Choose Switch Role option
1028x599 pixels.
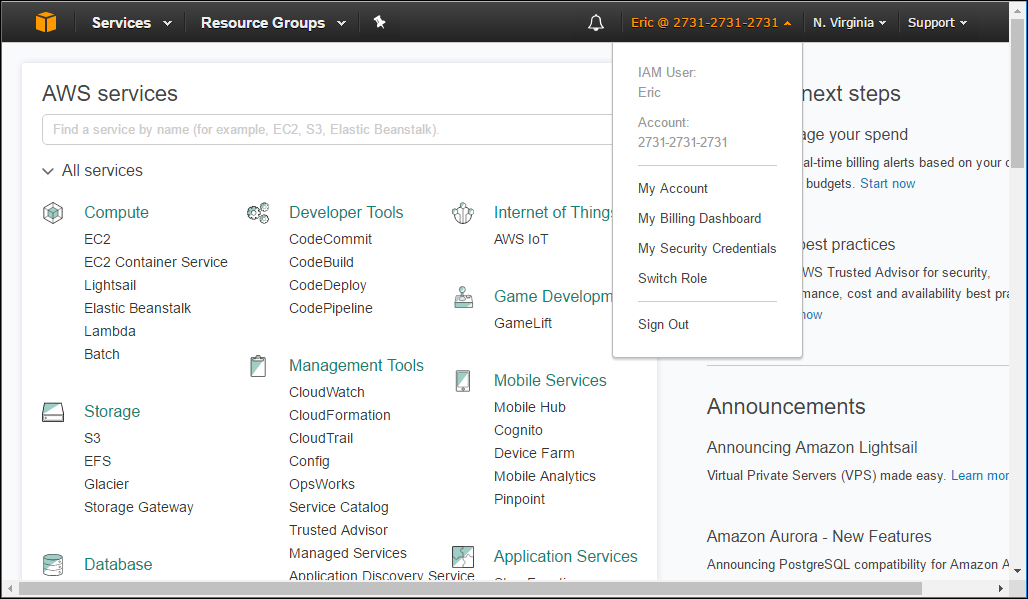tap(673, 279)
